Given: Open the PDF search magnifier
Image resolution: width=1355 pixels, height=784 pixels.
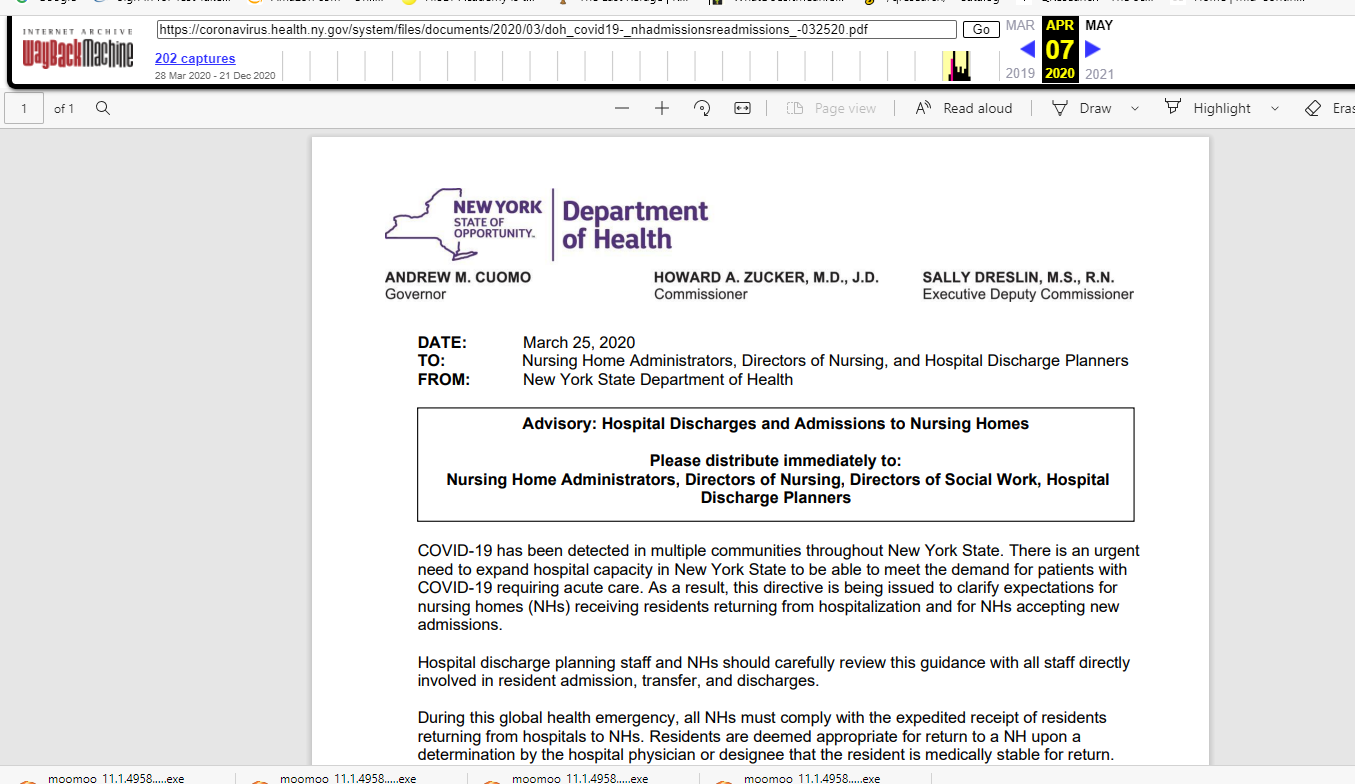Looking at the screenshot, I should [102, 108].
